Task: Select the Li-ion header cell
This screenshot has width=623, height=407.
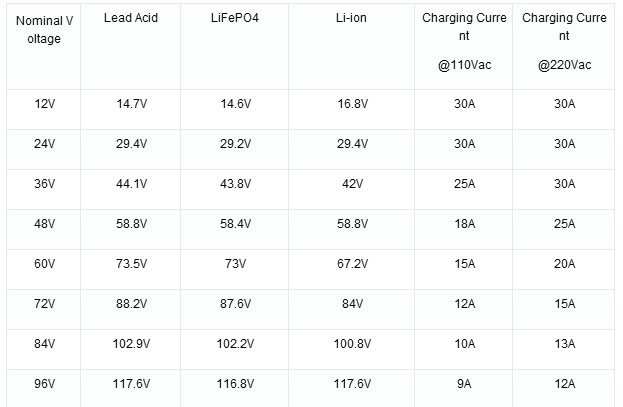Action: 352,47
